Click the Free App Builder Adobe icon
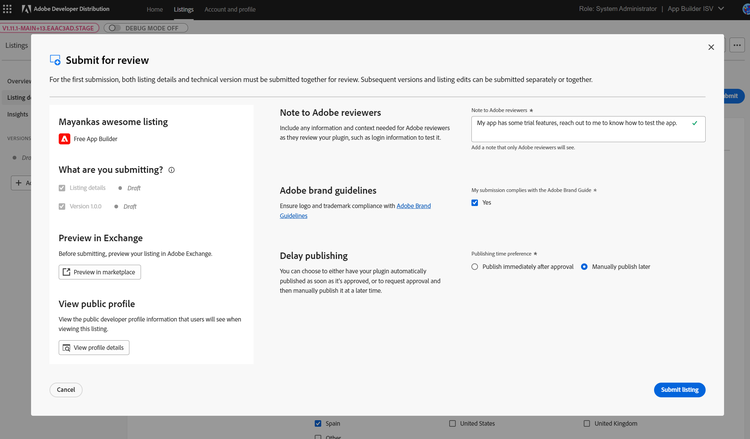750x439 pixels. pos(64,139)
